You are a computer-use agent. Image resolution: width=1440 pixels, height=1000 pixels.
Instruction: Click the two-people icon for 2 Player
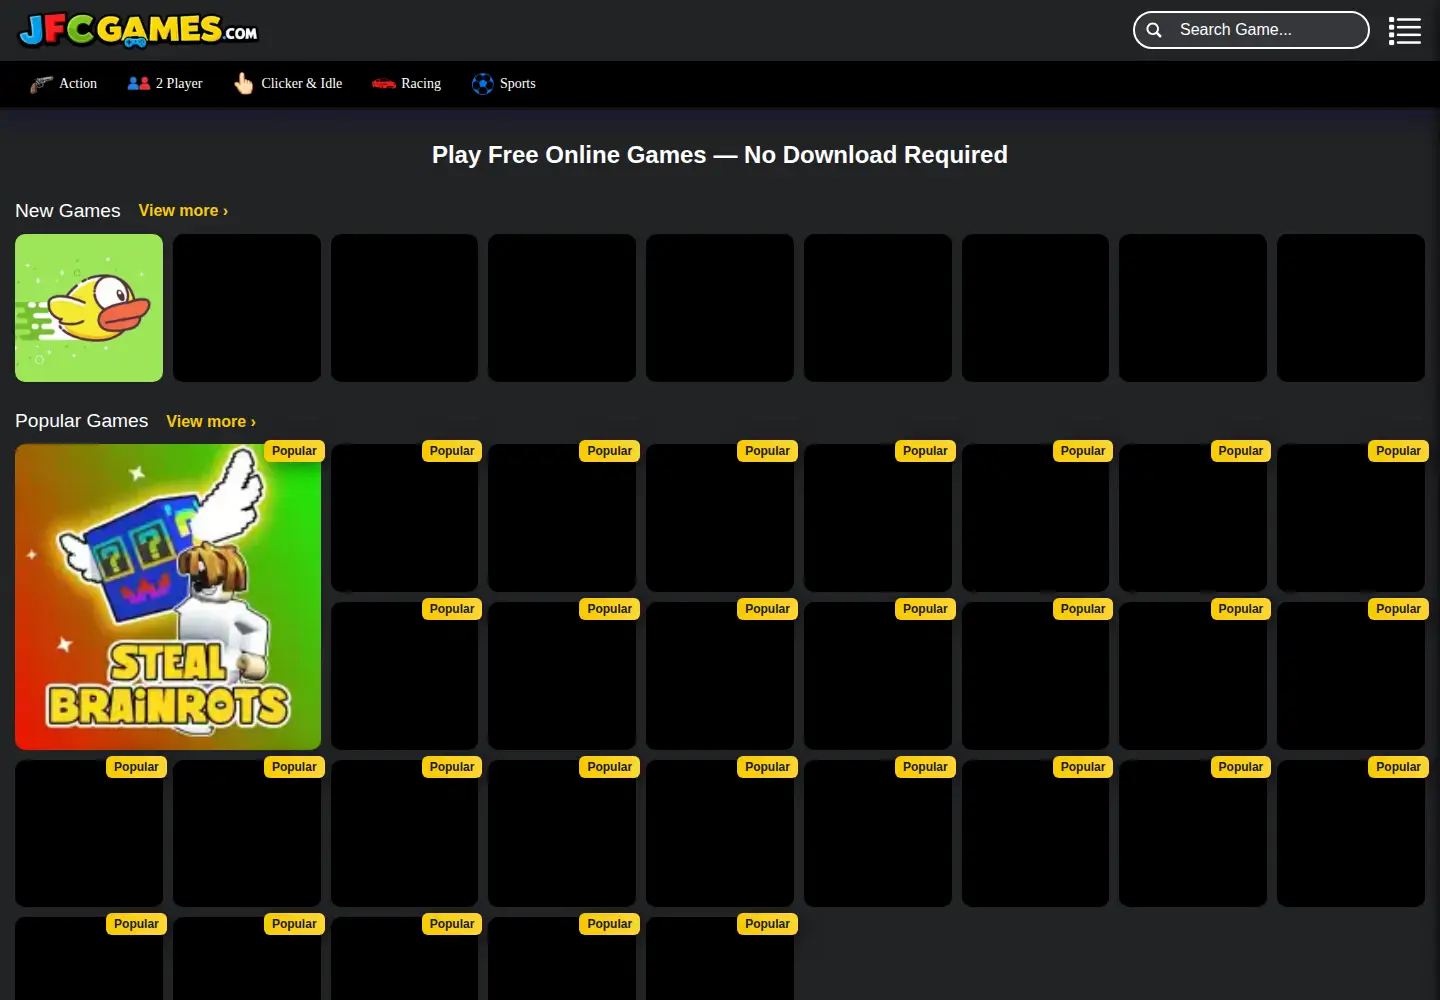139,84
